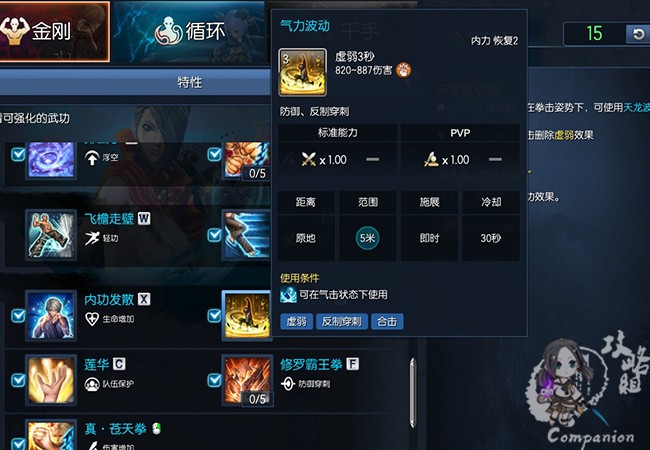This screenshot has height=450, width=650.
Task: Click the 特性 header bar
Action: point(135,82)
